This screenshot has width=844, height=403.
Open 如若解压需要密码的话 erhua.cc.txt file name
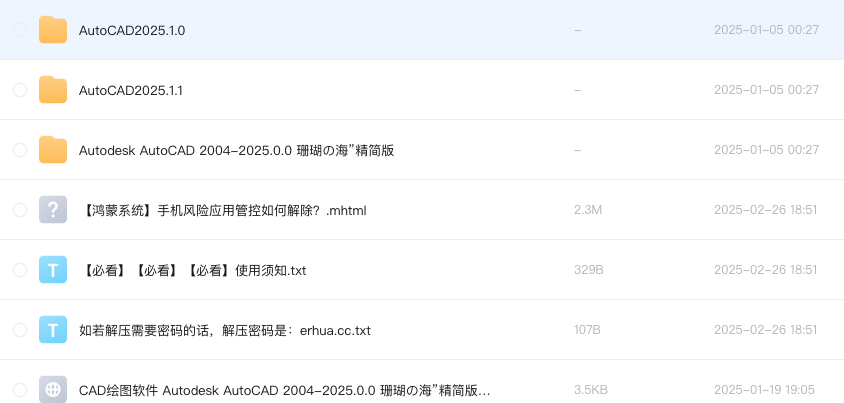click(225, 330)
